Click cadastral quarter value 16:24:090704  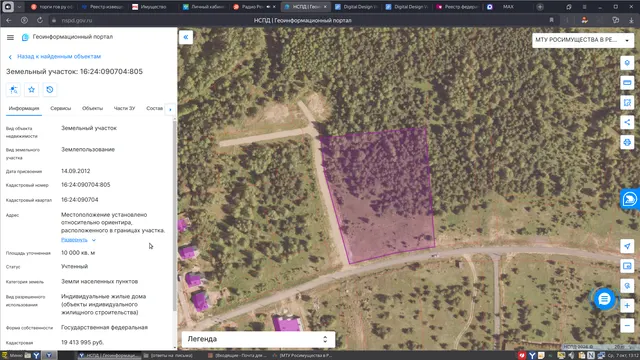(x=80, y=200)
